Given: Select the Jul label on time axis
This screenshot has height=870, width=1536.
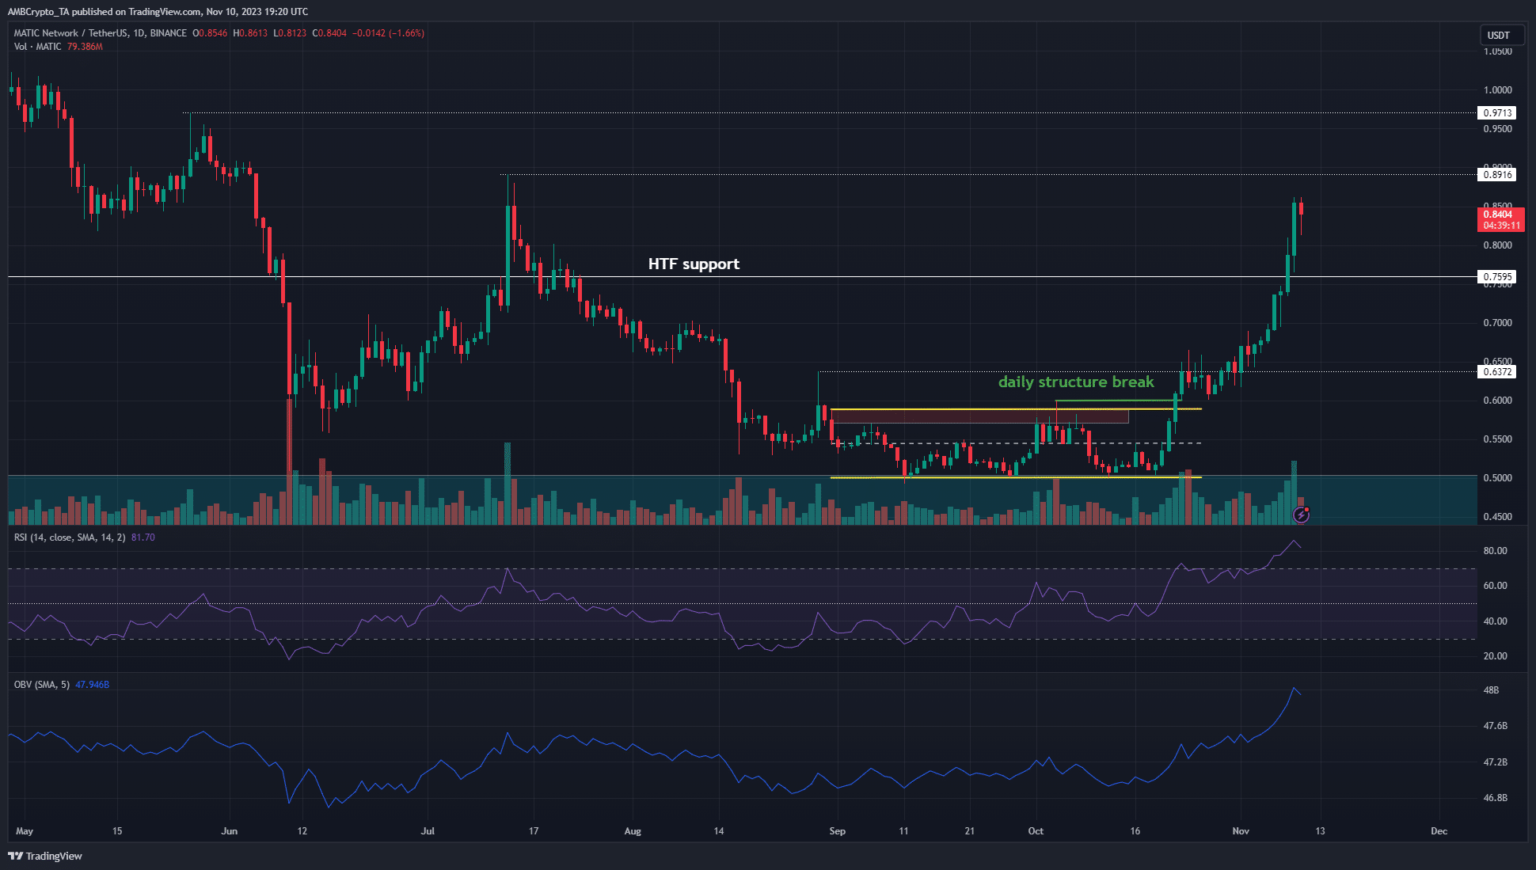Looking at the screenshot, I should point(428,831).
